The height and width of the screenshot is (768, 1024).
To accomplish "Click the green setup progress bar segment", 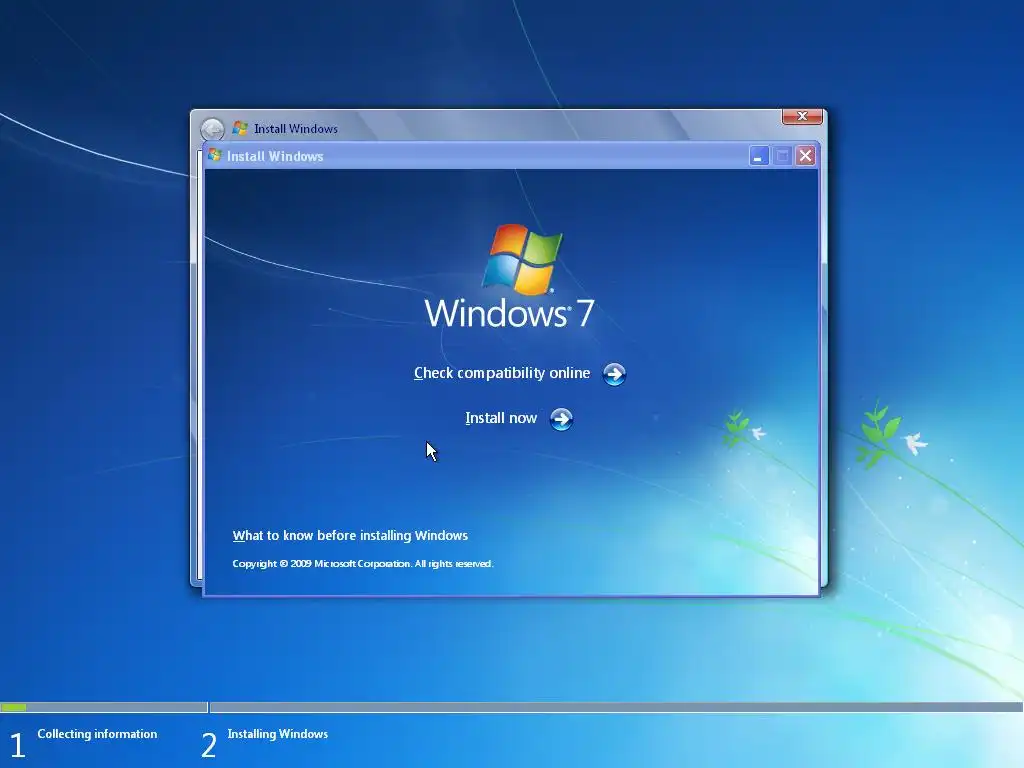I will 14,707.
